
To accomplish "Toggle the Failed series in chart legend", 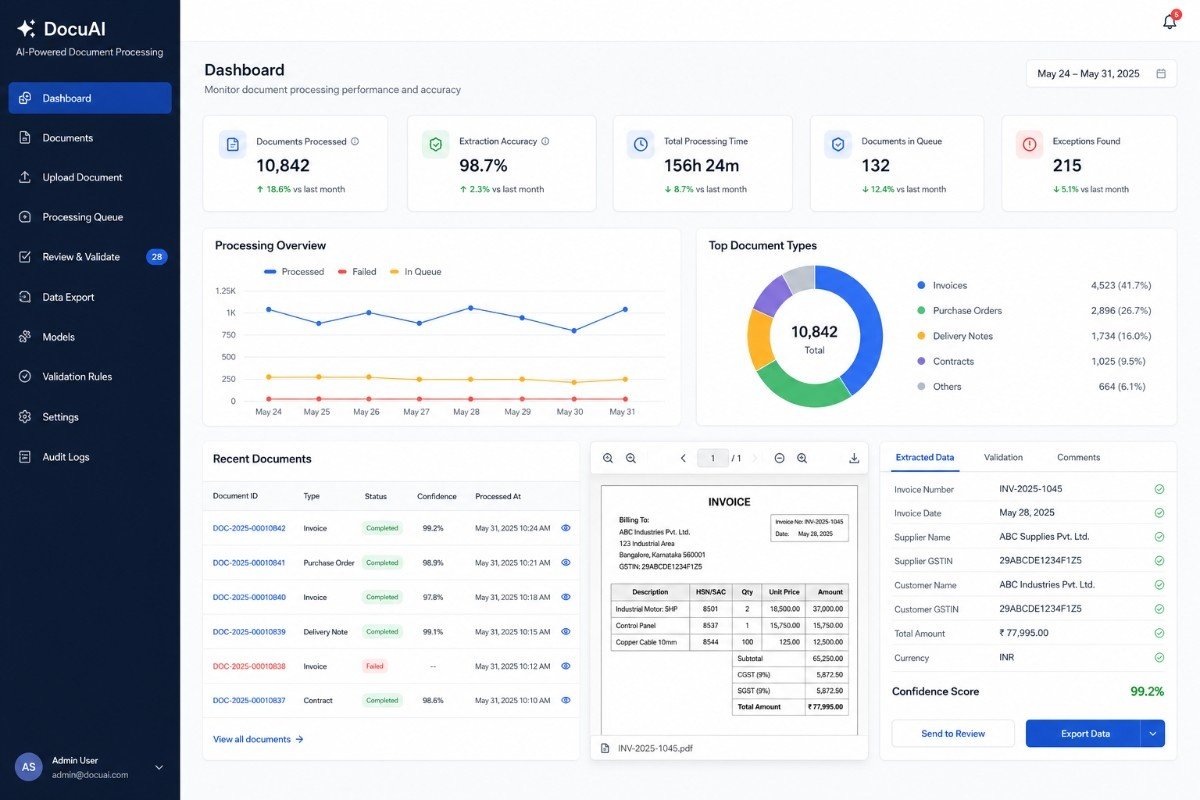I will (x=357, y=272).
